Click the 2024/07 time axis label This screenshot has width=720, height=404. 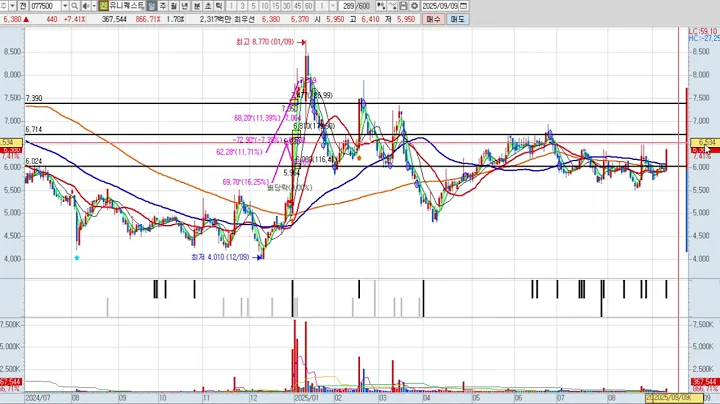(38, 398)
